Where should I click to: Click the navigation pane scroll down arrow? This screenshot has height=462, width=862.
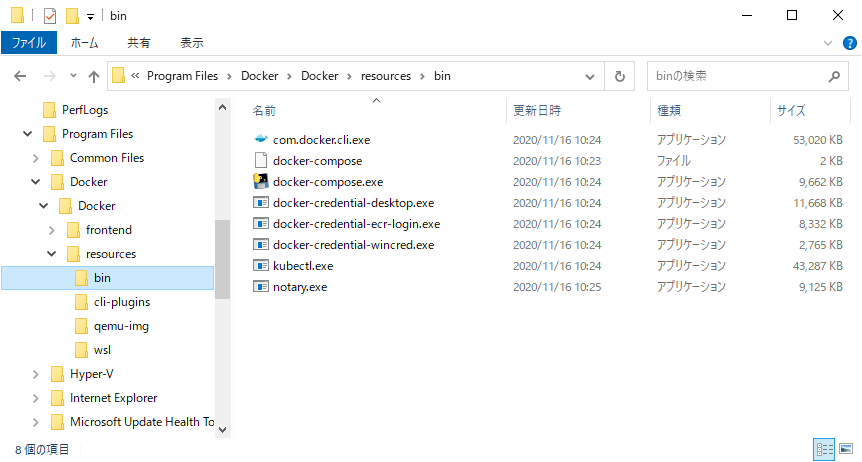[222, 430]
